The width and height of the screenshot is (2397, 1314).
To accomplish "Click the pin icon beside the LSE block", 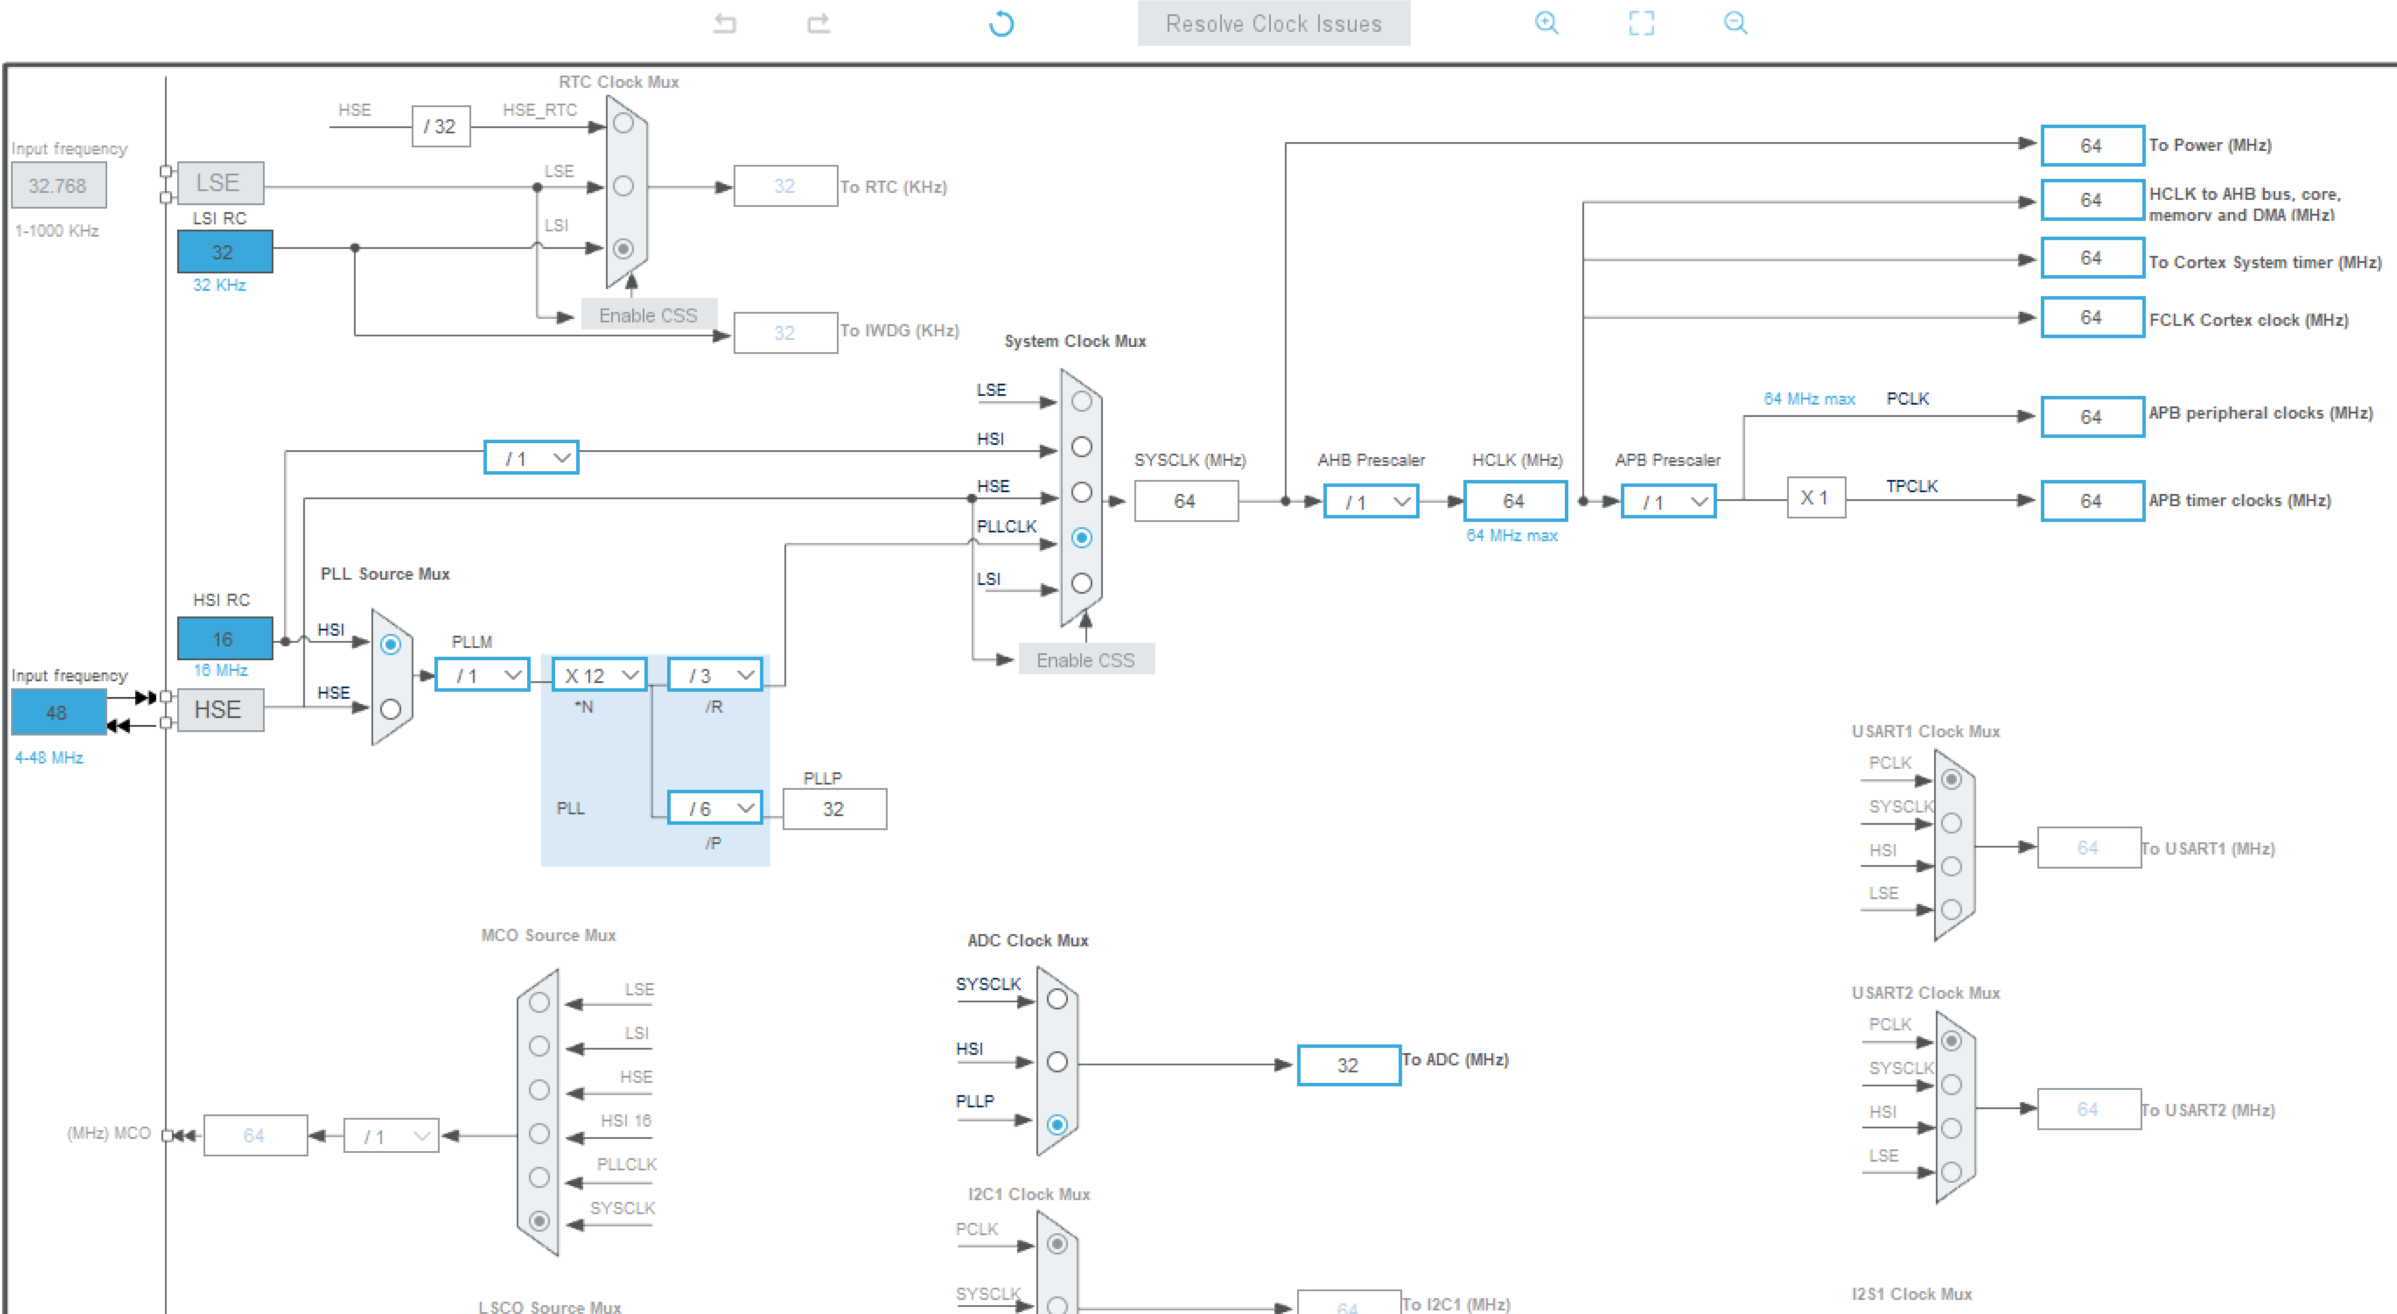I will point(166,171).
